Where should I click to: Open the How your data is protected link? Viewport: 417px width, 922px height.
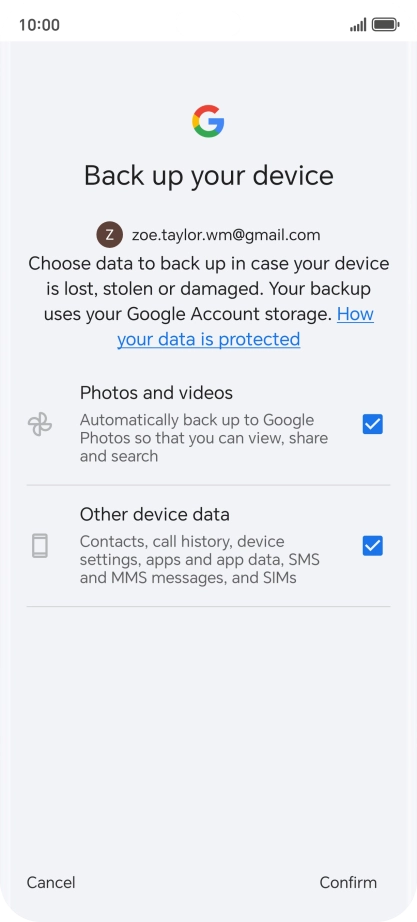tap(245, 326)
